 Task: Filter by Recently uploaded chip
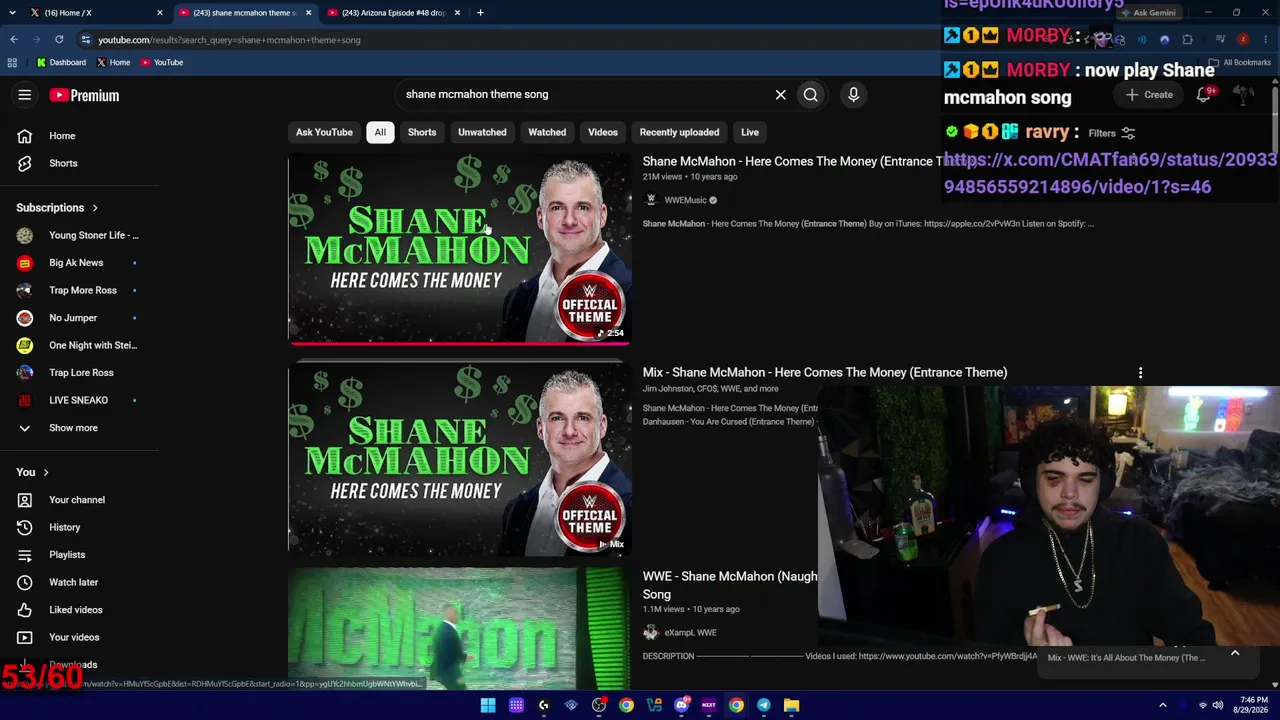[x=679, y=132]
